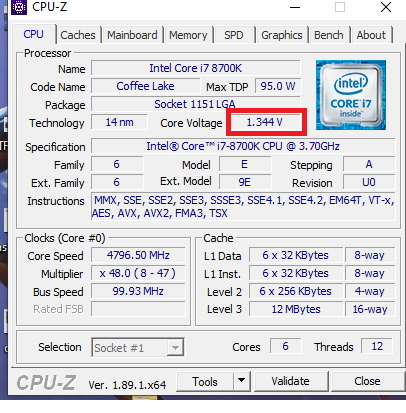The image size is (406, 413).
Task: Go to the Graphics tab
Action: [x=282, y=35]
